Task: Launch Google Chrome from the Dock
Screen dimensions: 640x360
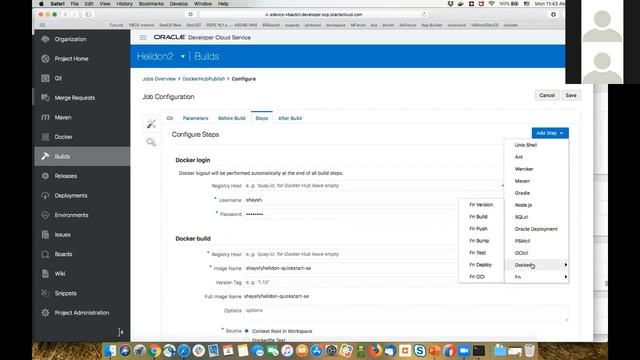Action: (x=154, y=350)
